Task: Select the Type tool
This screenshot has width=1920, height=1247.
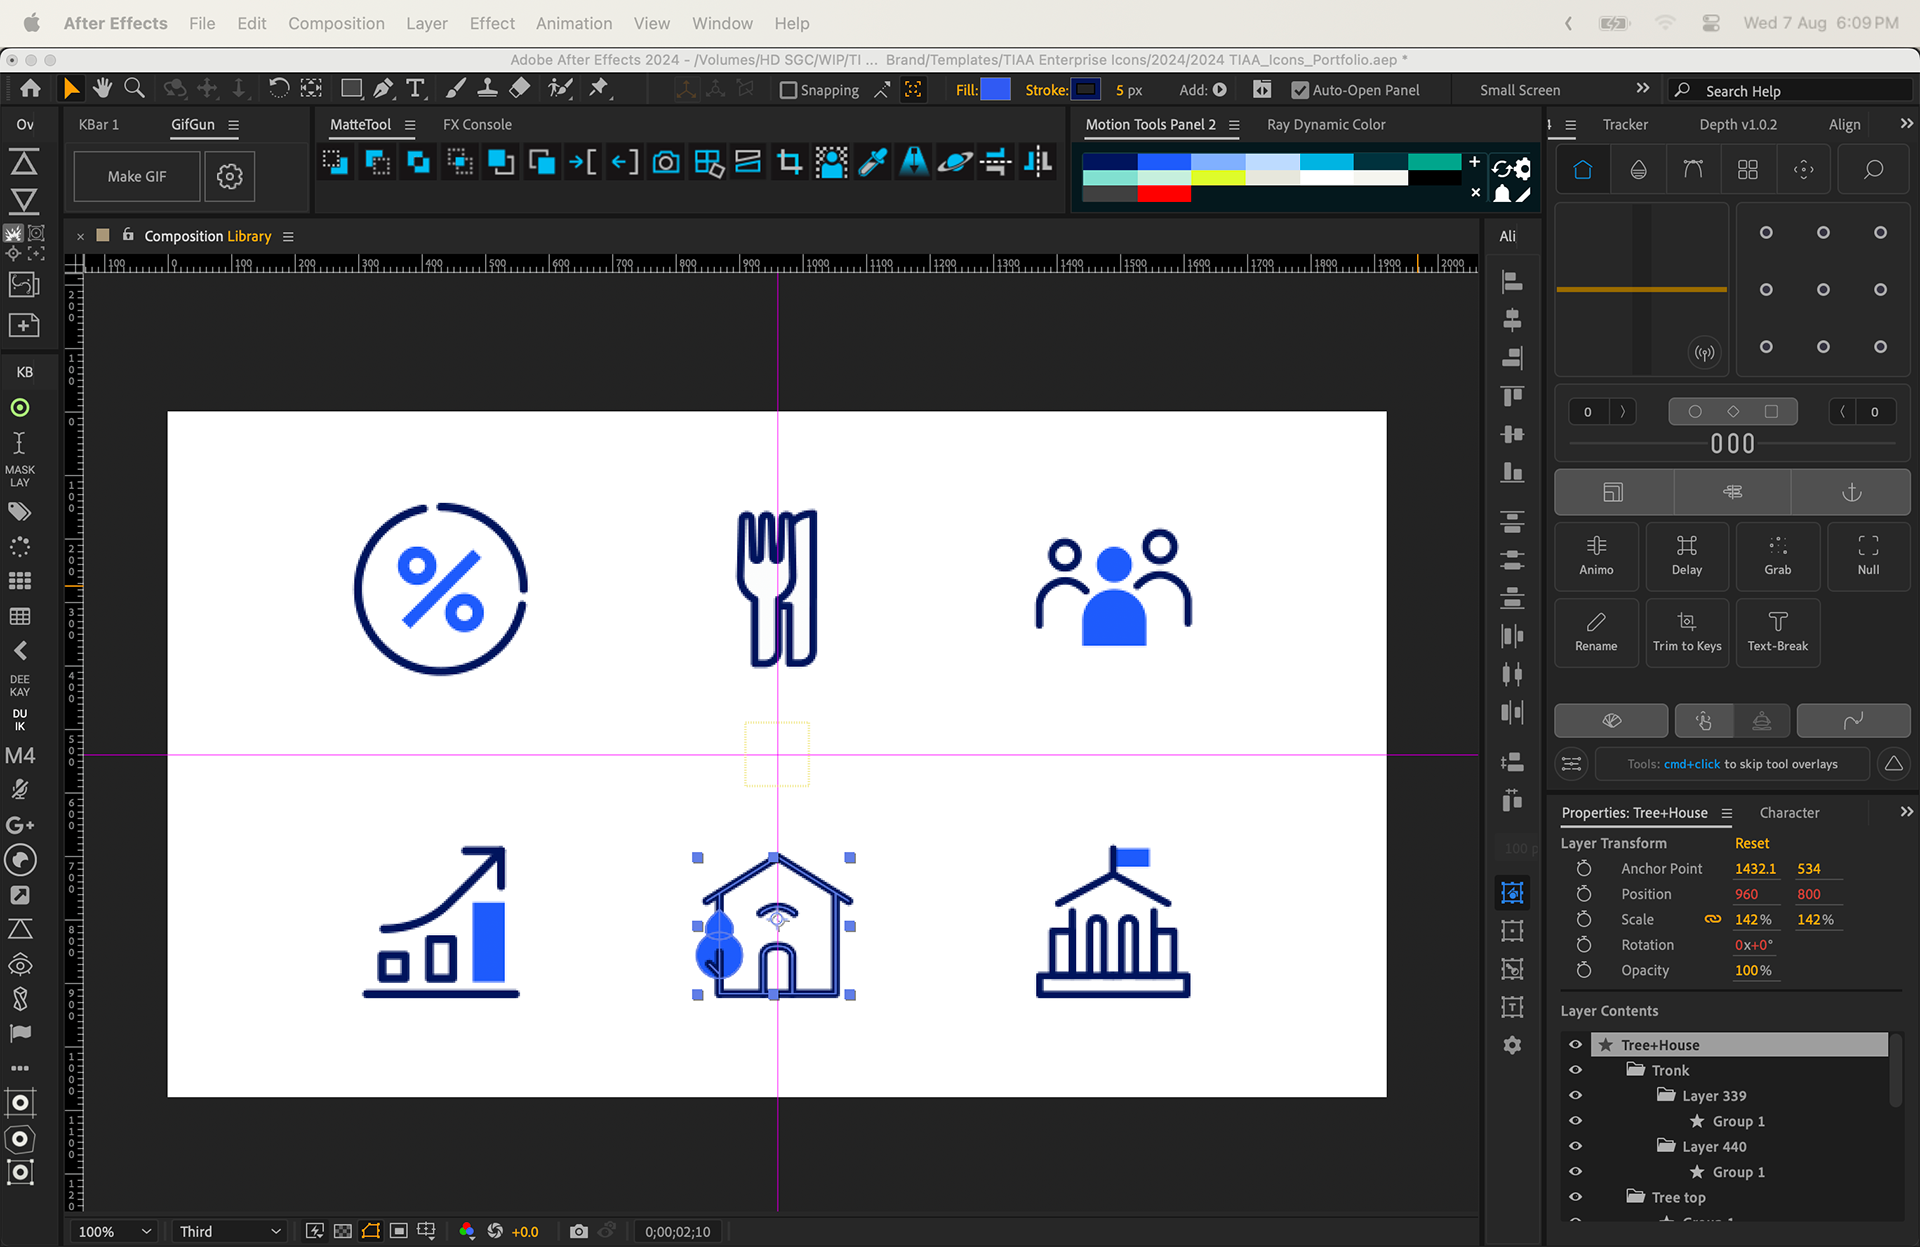Action: pyautogui.click(x=415, y=89)
